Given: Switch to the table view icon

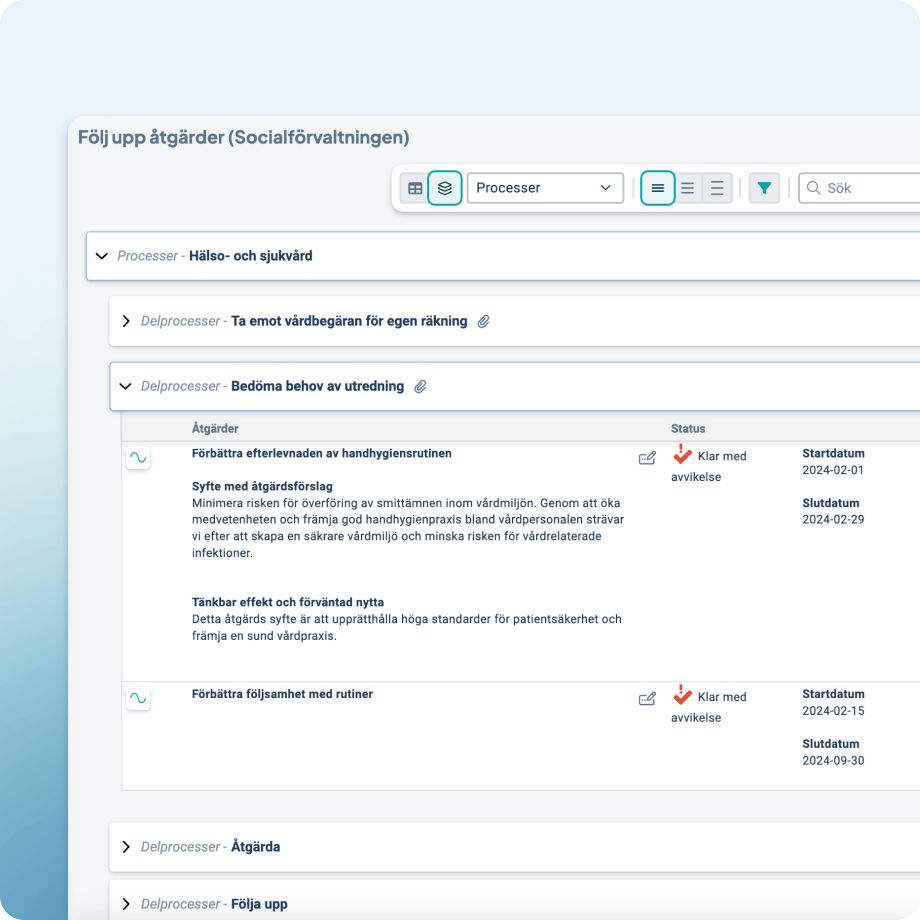Looking at the screenshot, I should click(x=414, y=187).
